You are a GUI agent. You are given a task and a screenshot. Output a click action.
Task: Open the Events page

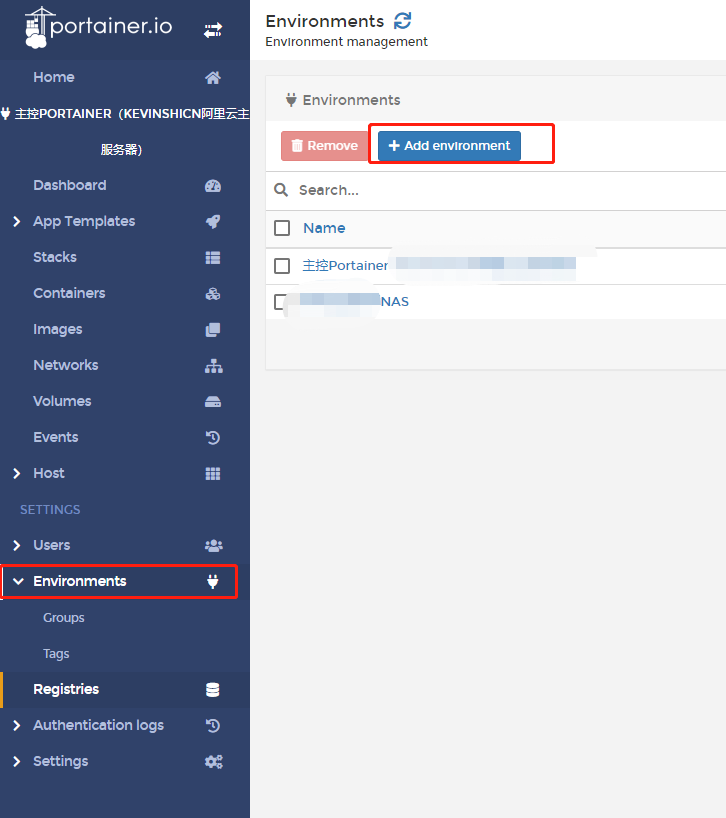click(56, 437)
